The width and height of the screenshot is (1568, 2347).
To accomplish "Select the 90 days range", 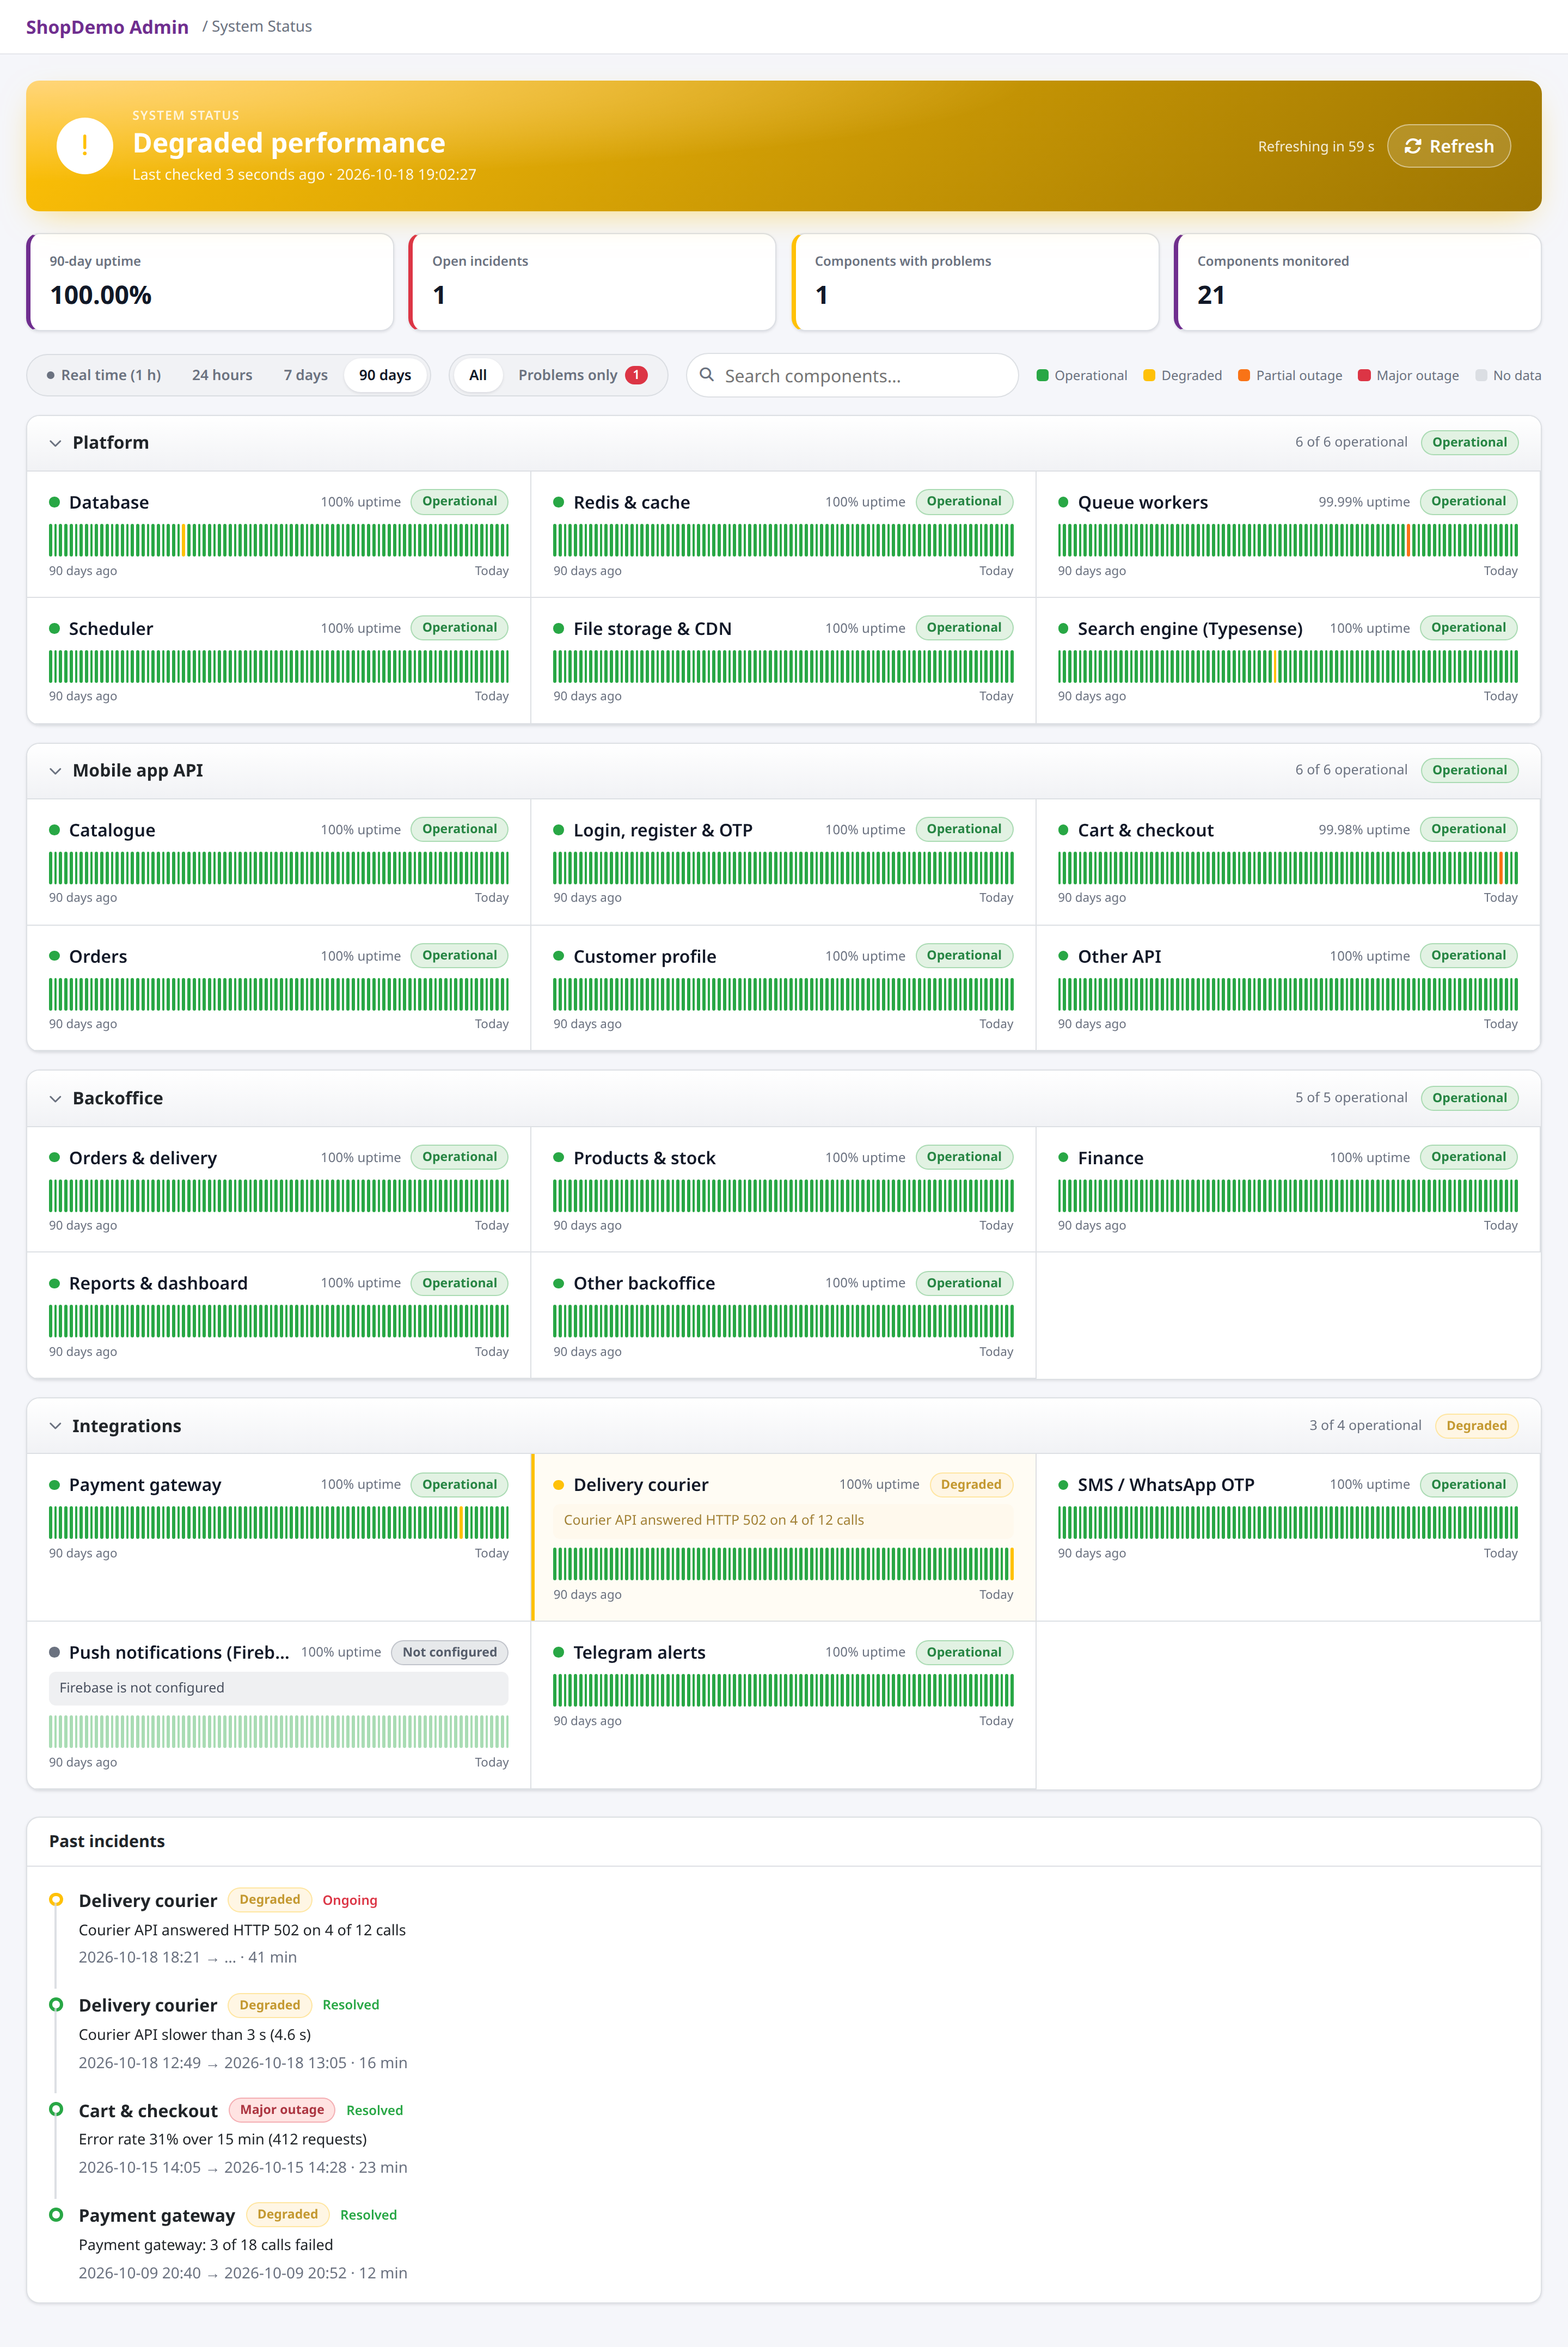I will [x=385, y=375].
